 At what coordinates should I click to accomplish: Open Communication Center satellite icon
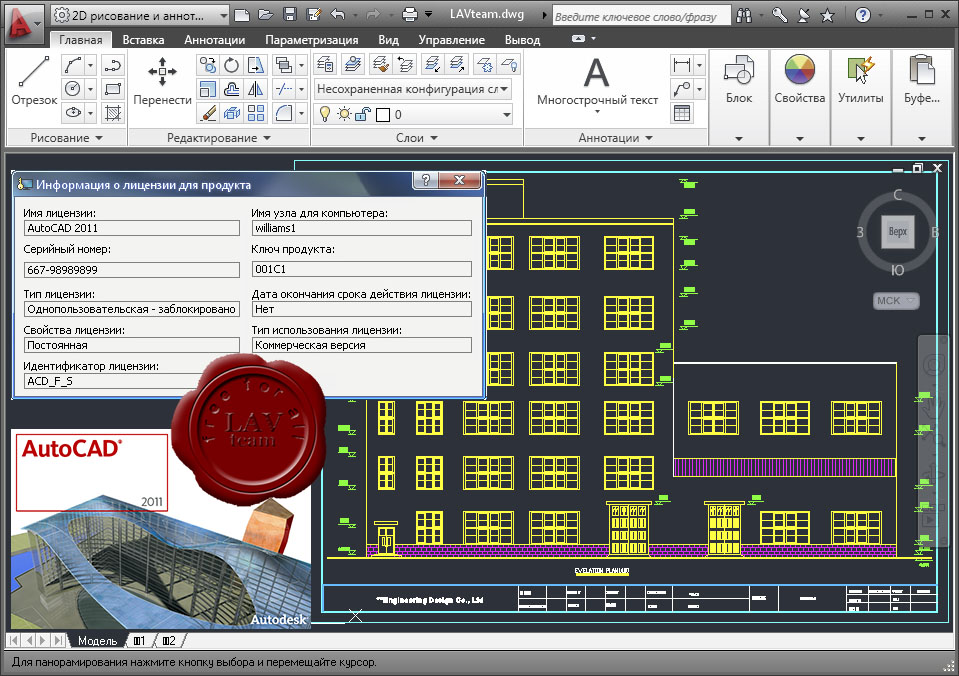click(x=804, y=15)
